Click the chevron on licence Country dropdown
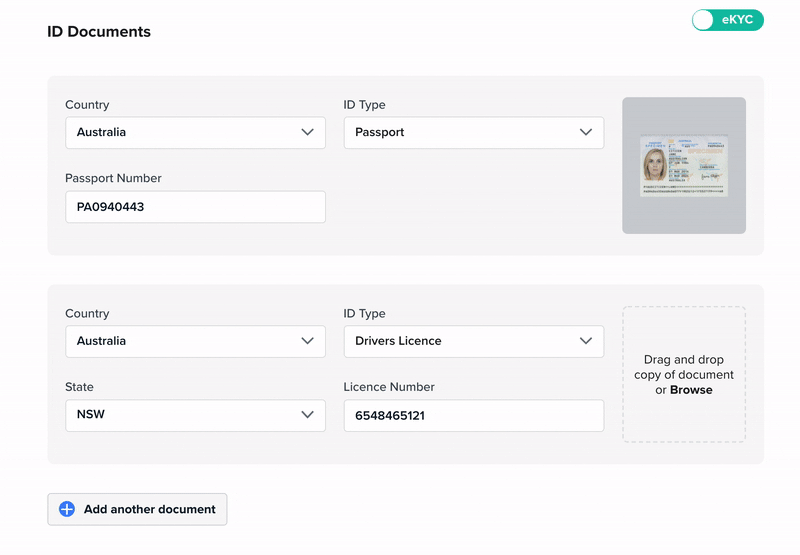 coord(307,341)
